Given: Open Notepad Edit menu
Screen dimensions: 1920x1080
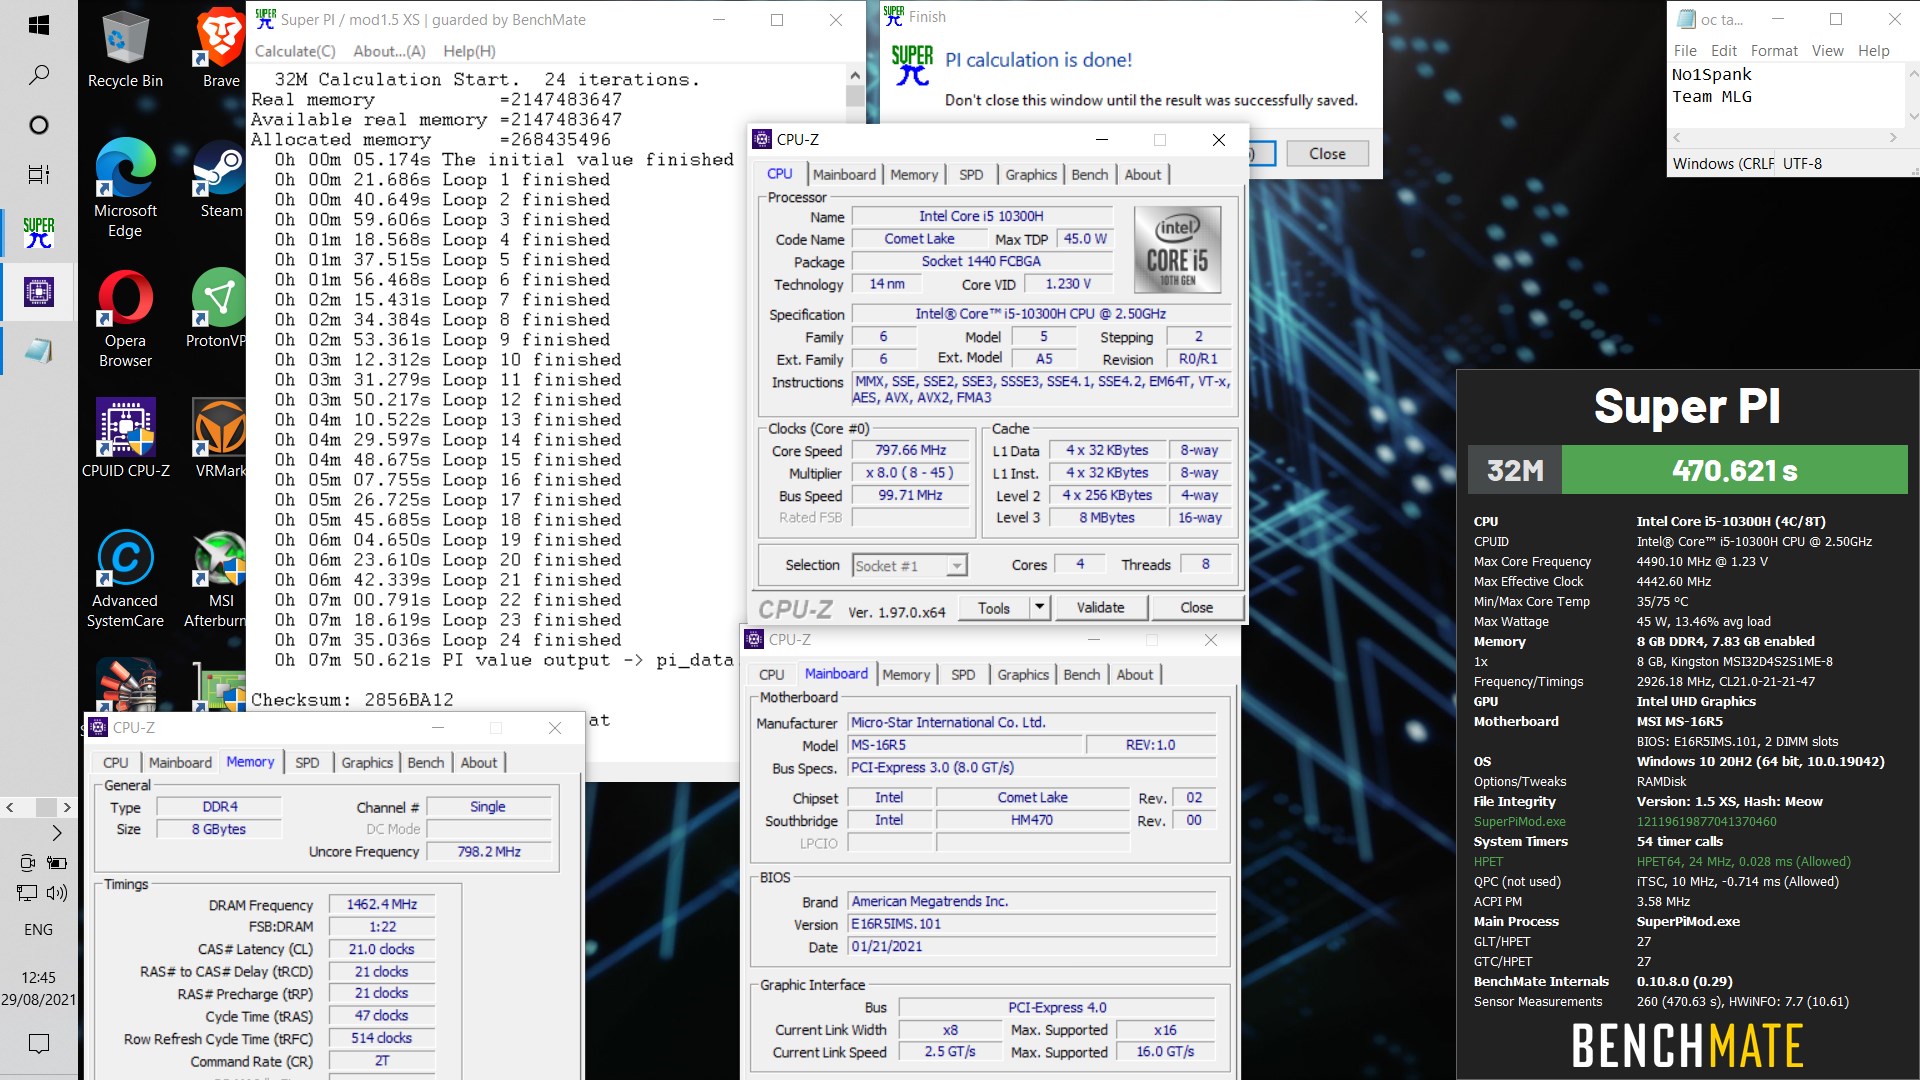Looking at the screenshot, I should [1723, 51].
